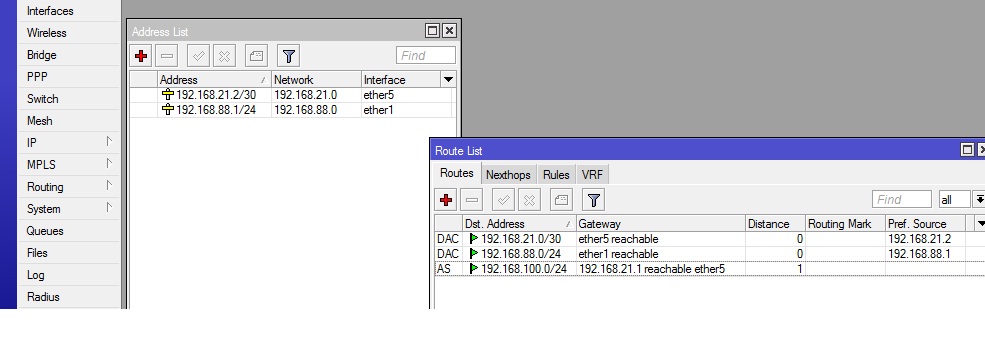985x360 pixels.
Task: Switch to the Nexthops tab
Action: pos(508,175)
